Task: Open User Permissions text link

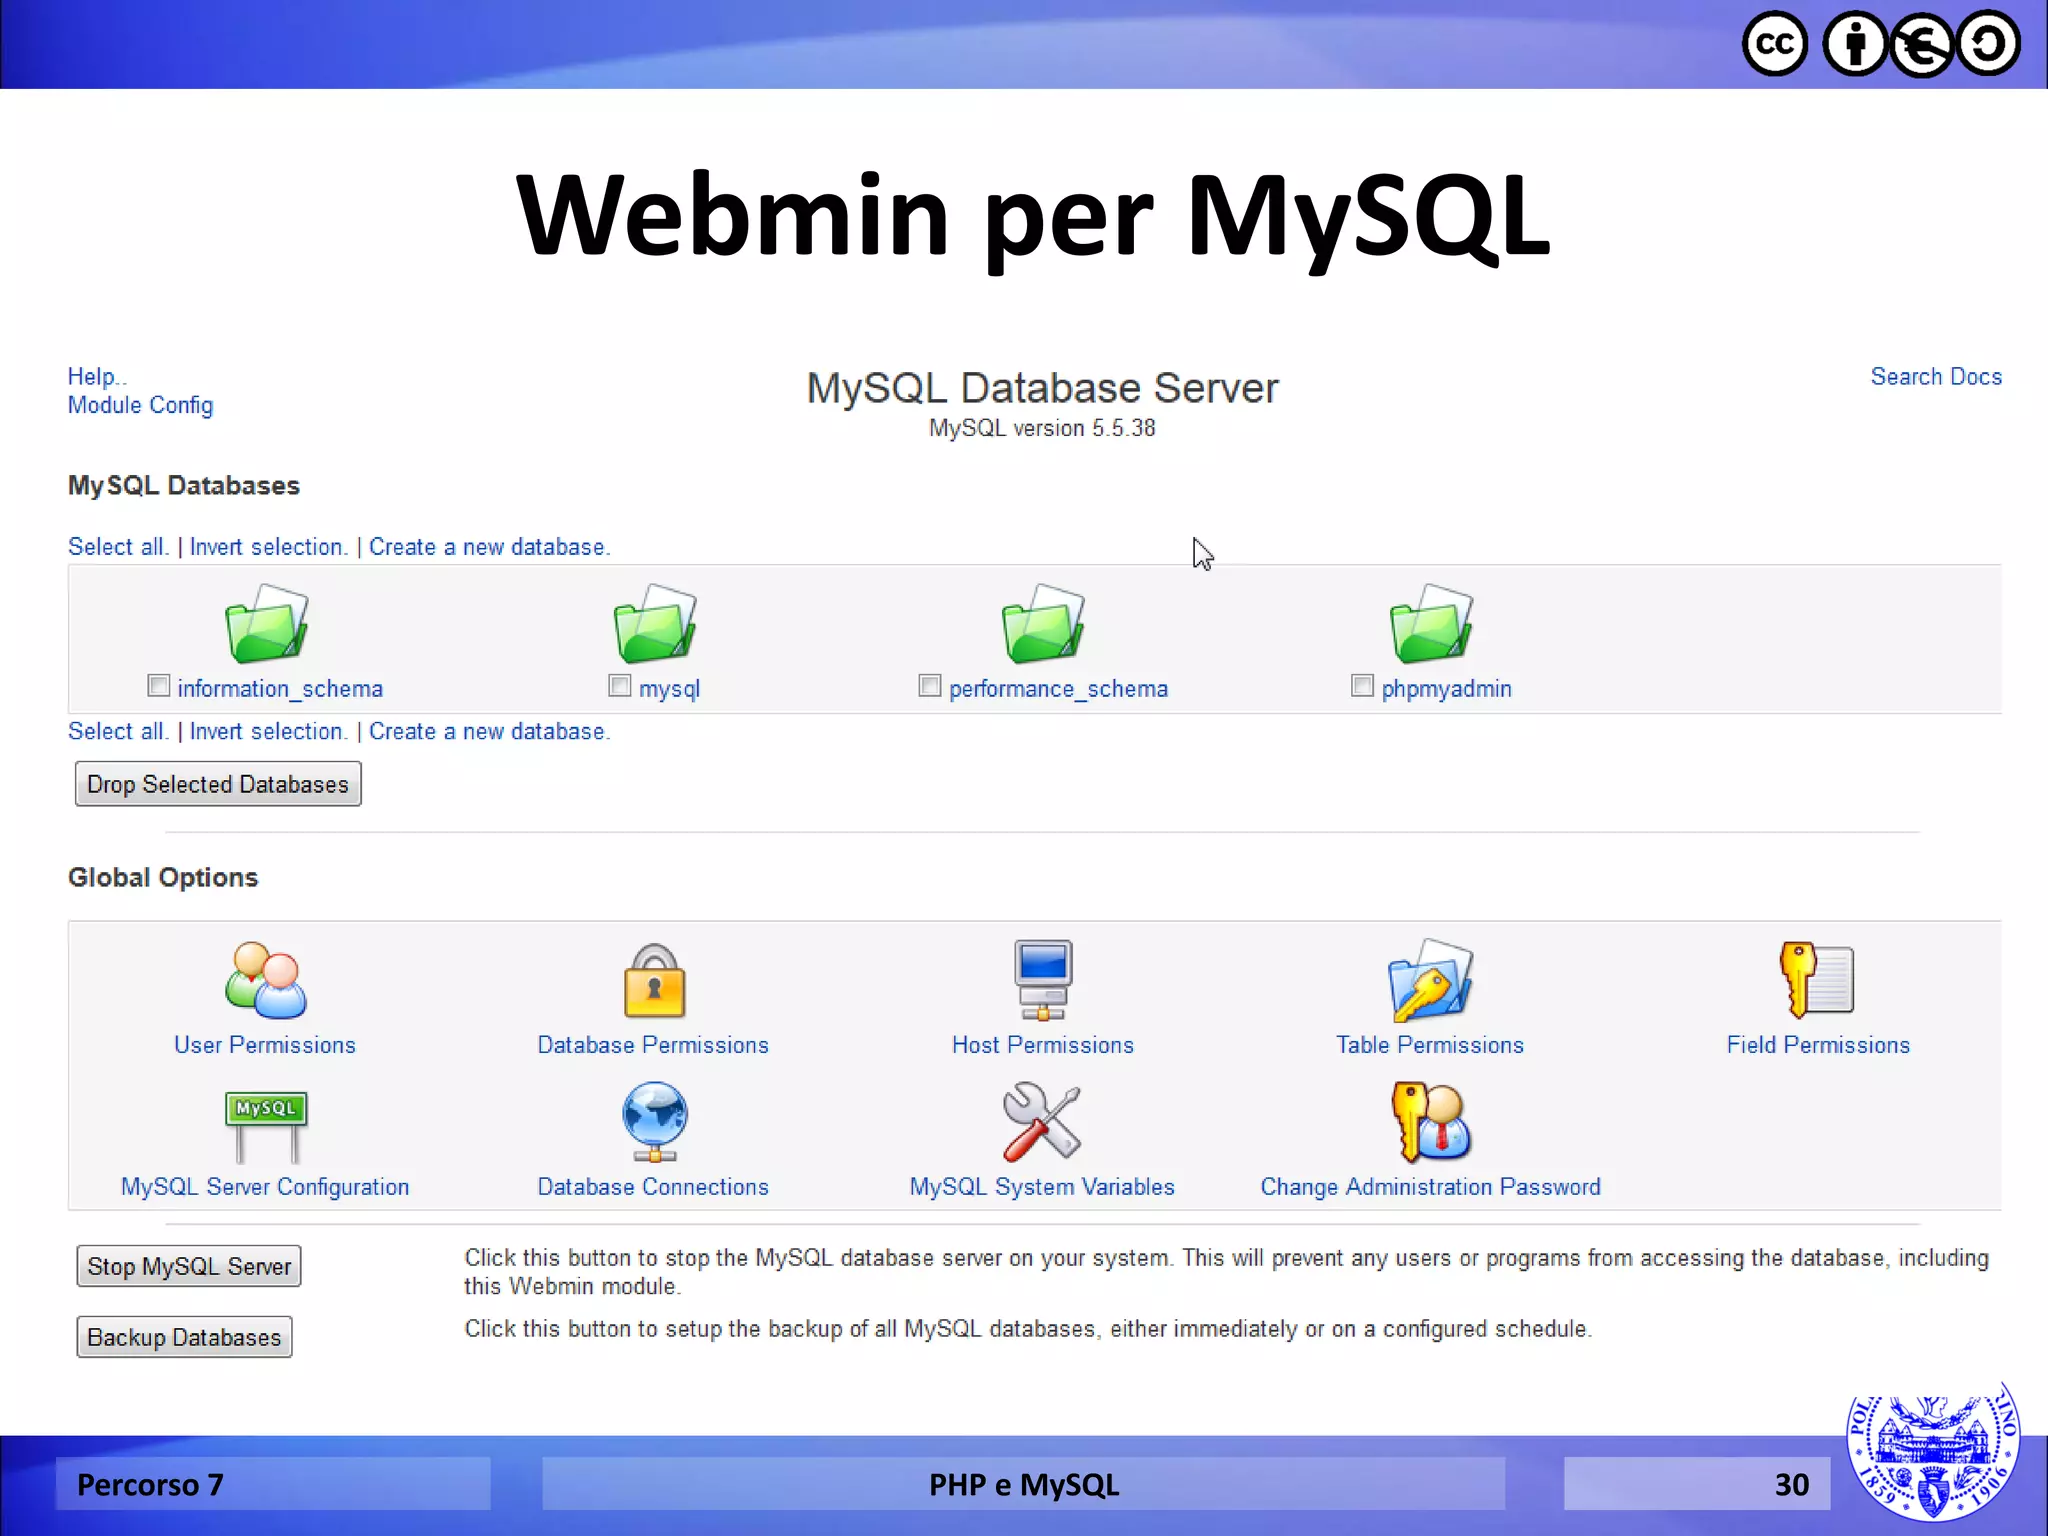Action: [x=265, y=1045]
